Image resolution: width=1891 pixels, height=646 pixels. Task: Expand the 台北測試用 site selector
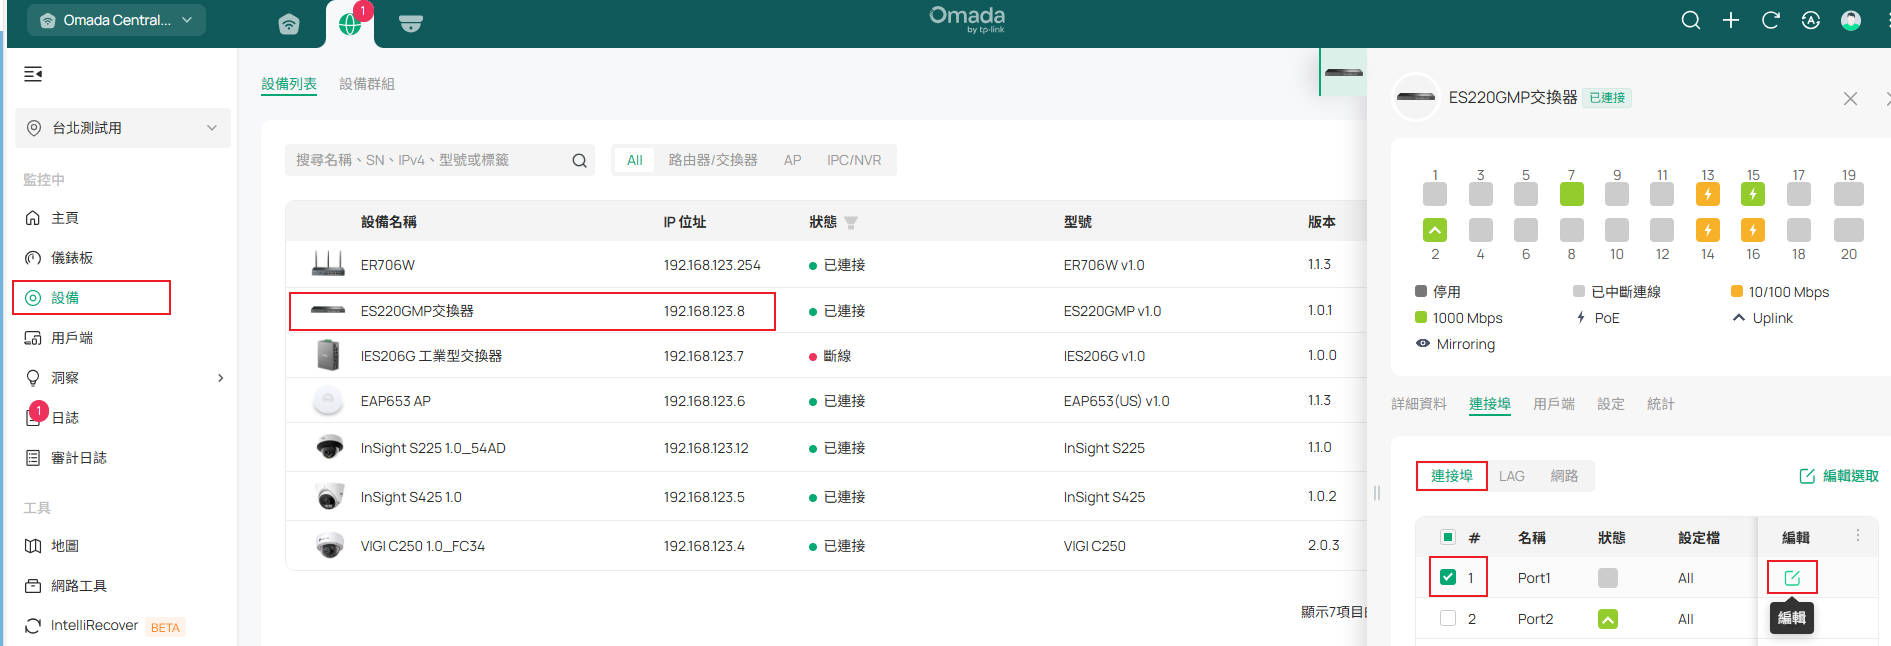pos(124,128)
